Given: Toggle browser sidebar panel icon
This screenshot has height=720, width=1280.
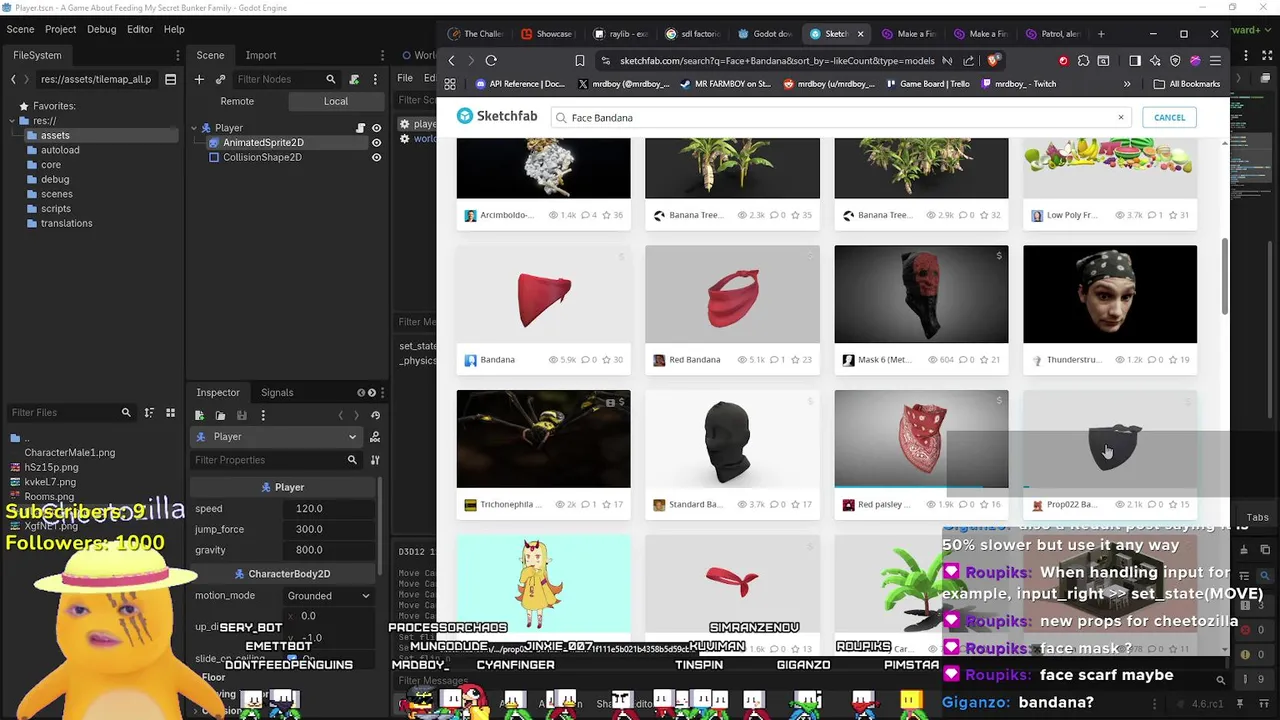Looking at the screenshot, I should [1134, 61].
